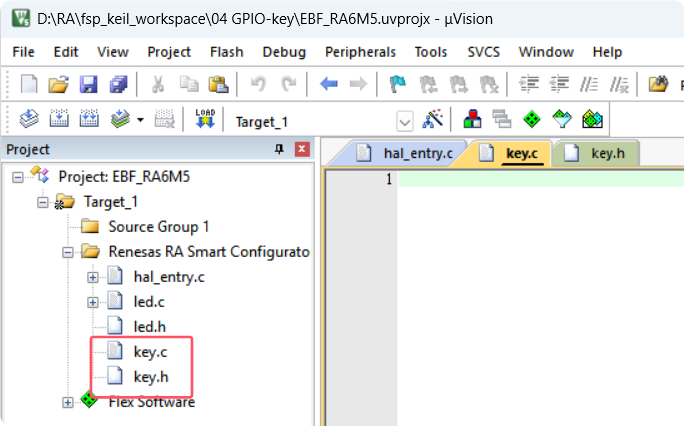Click the Undo arrow icon

click(258, 84)
